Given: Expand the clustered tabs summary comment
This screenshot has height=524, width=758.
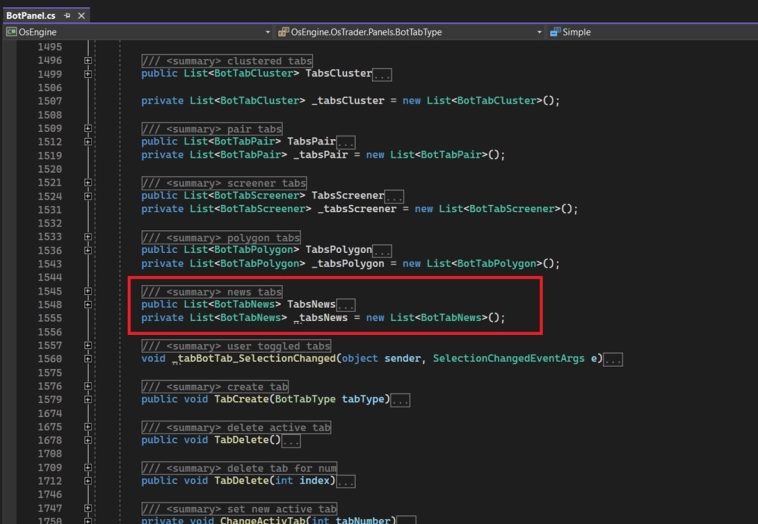Looking at the screenshot, I should [88, 61].
